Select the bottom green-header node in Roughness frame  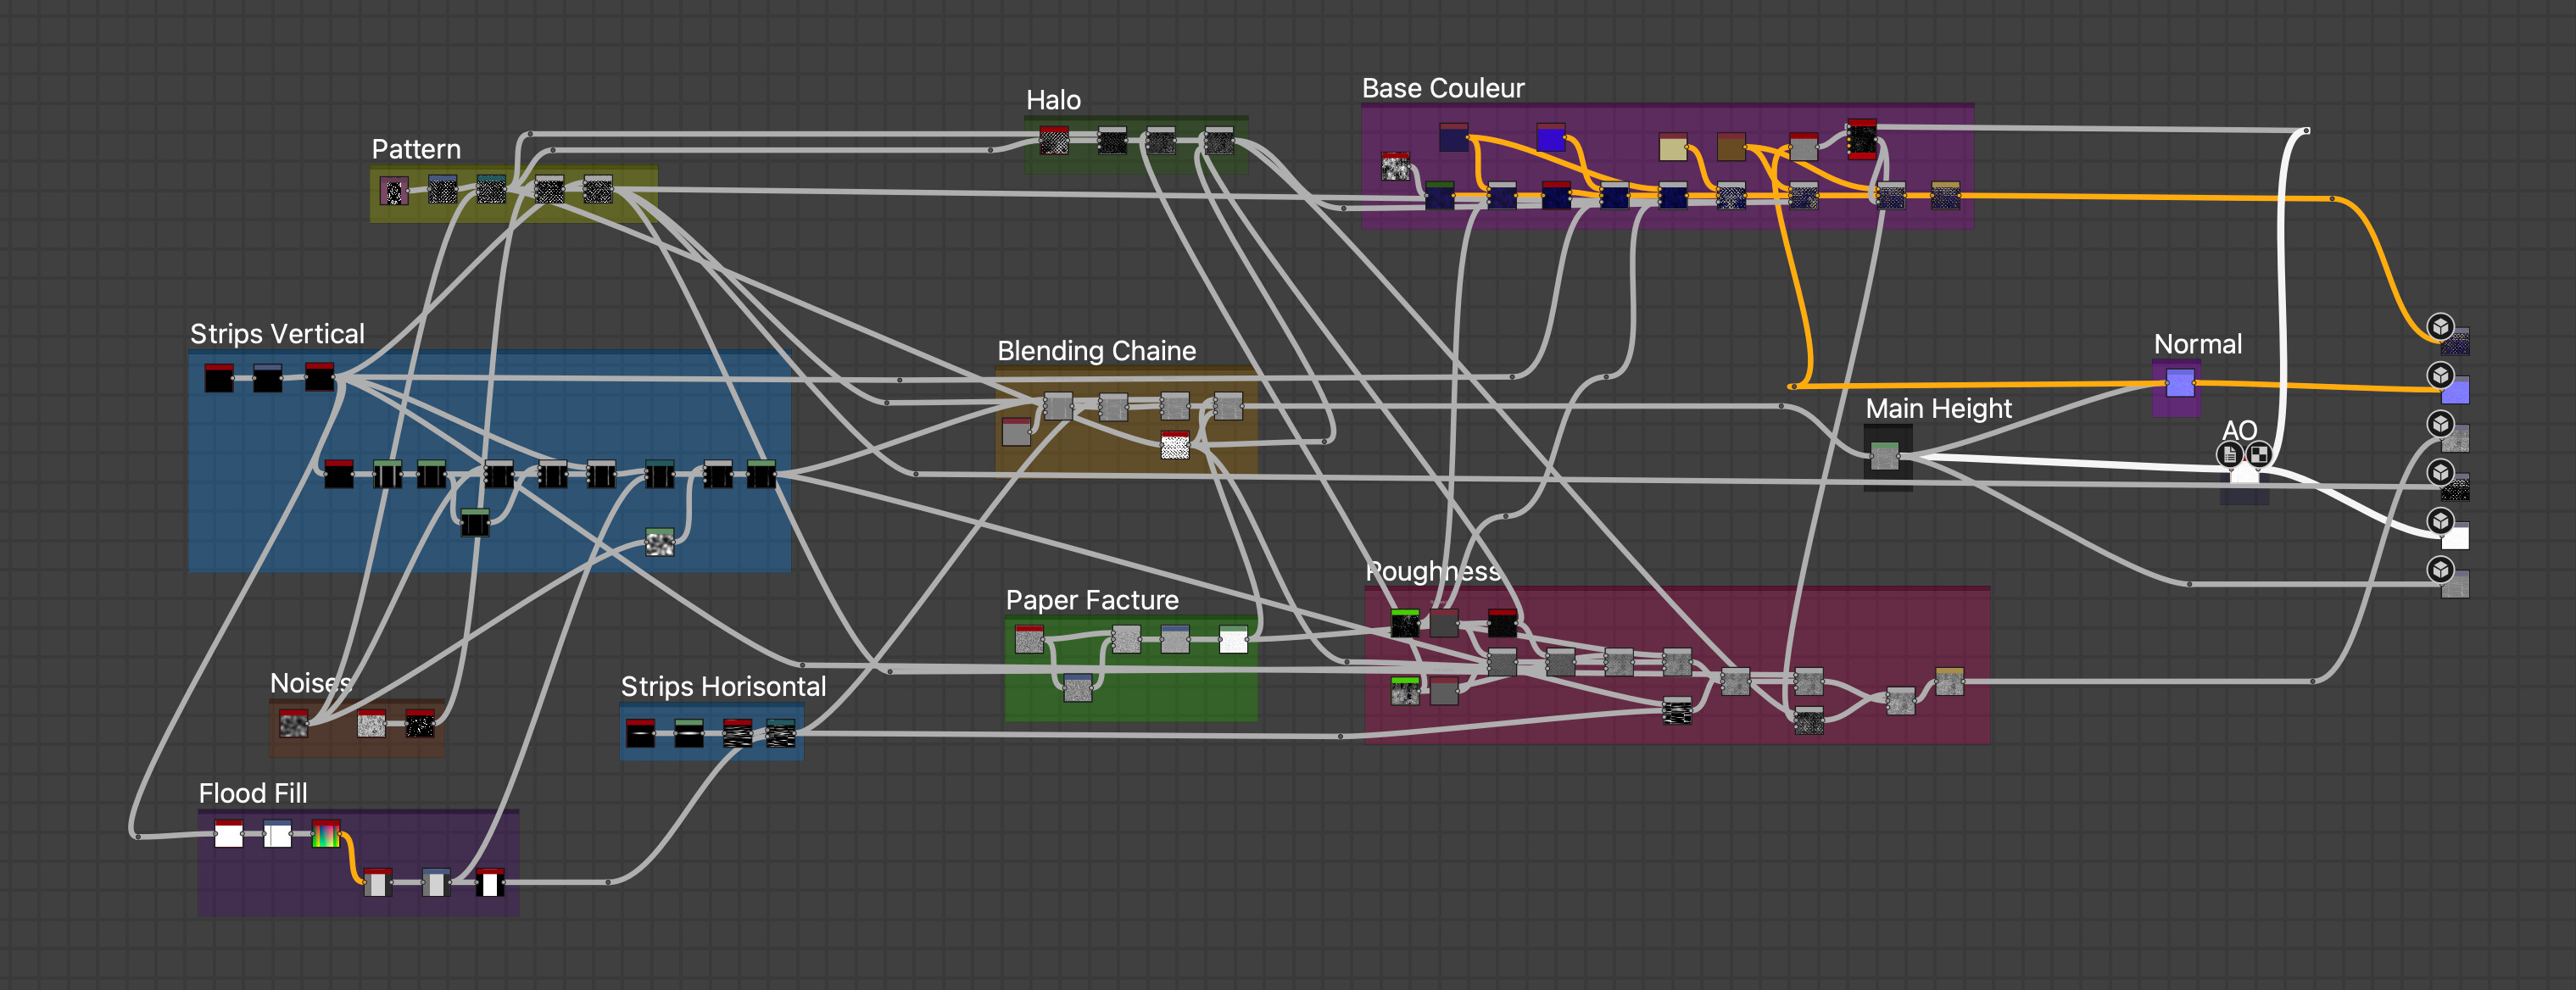tap(1404, 691)
